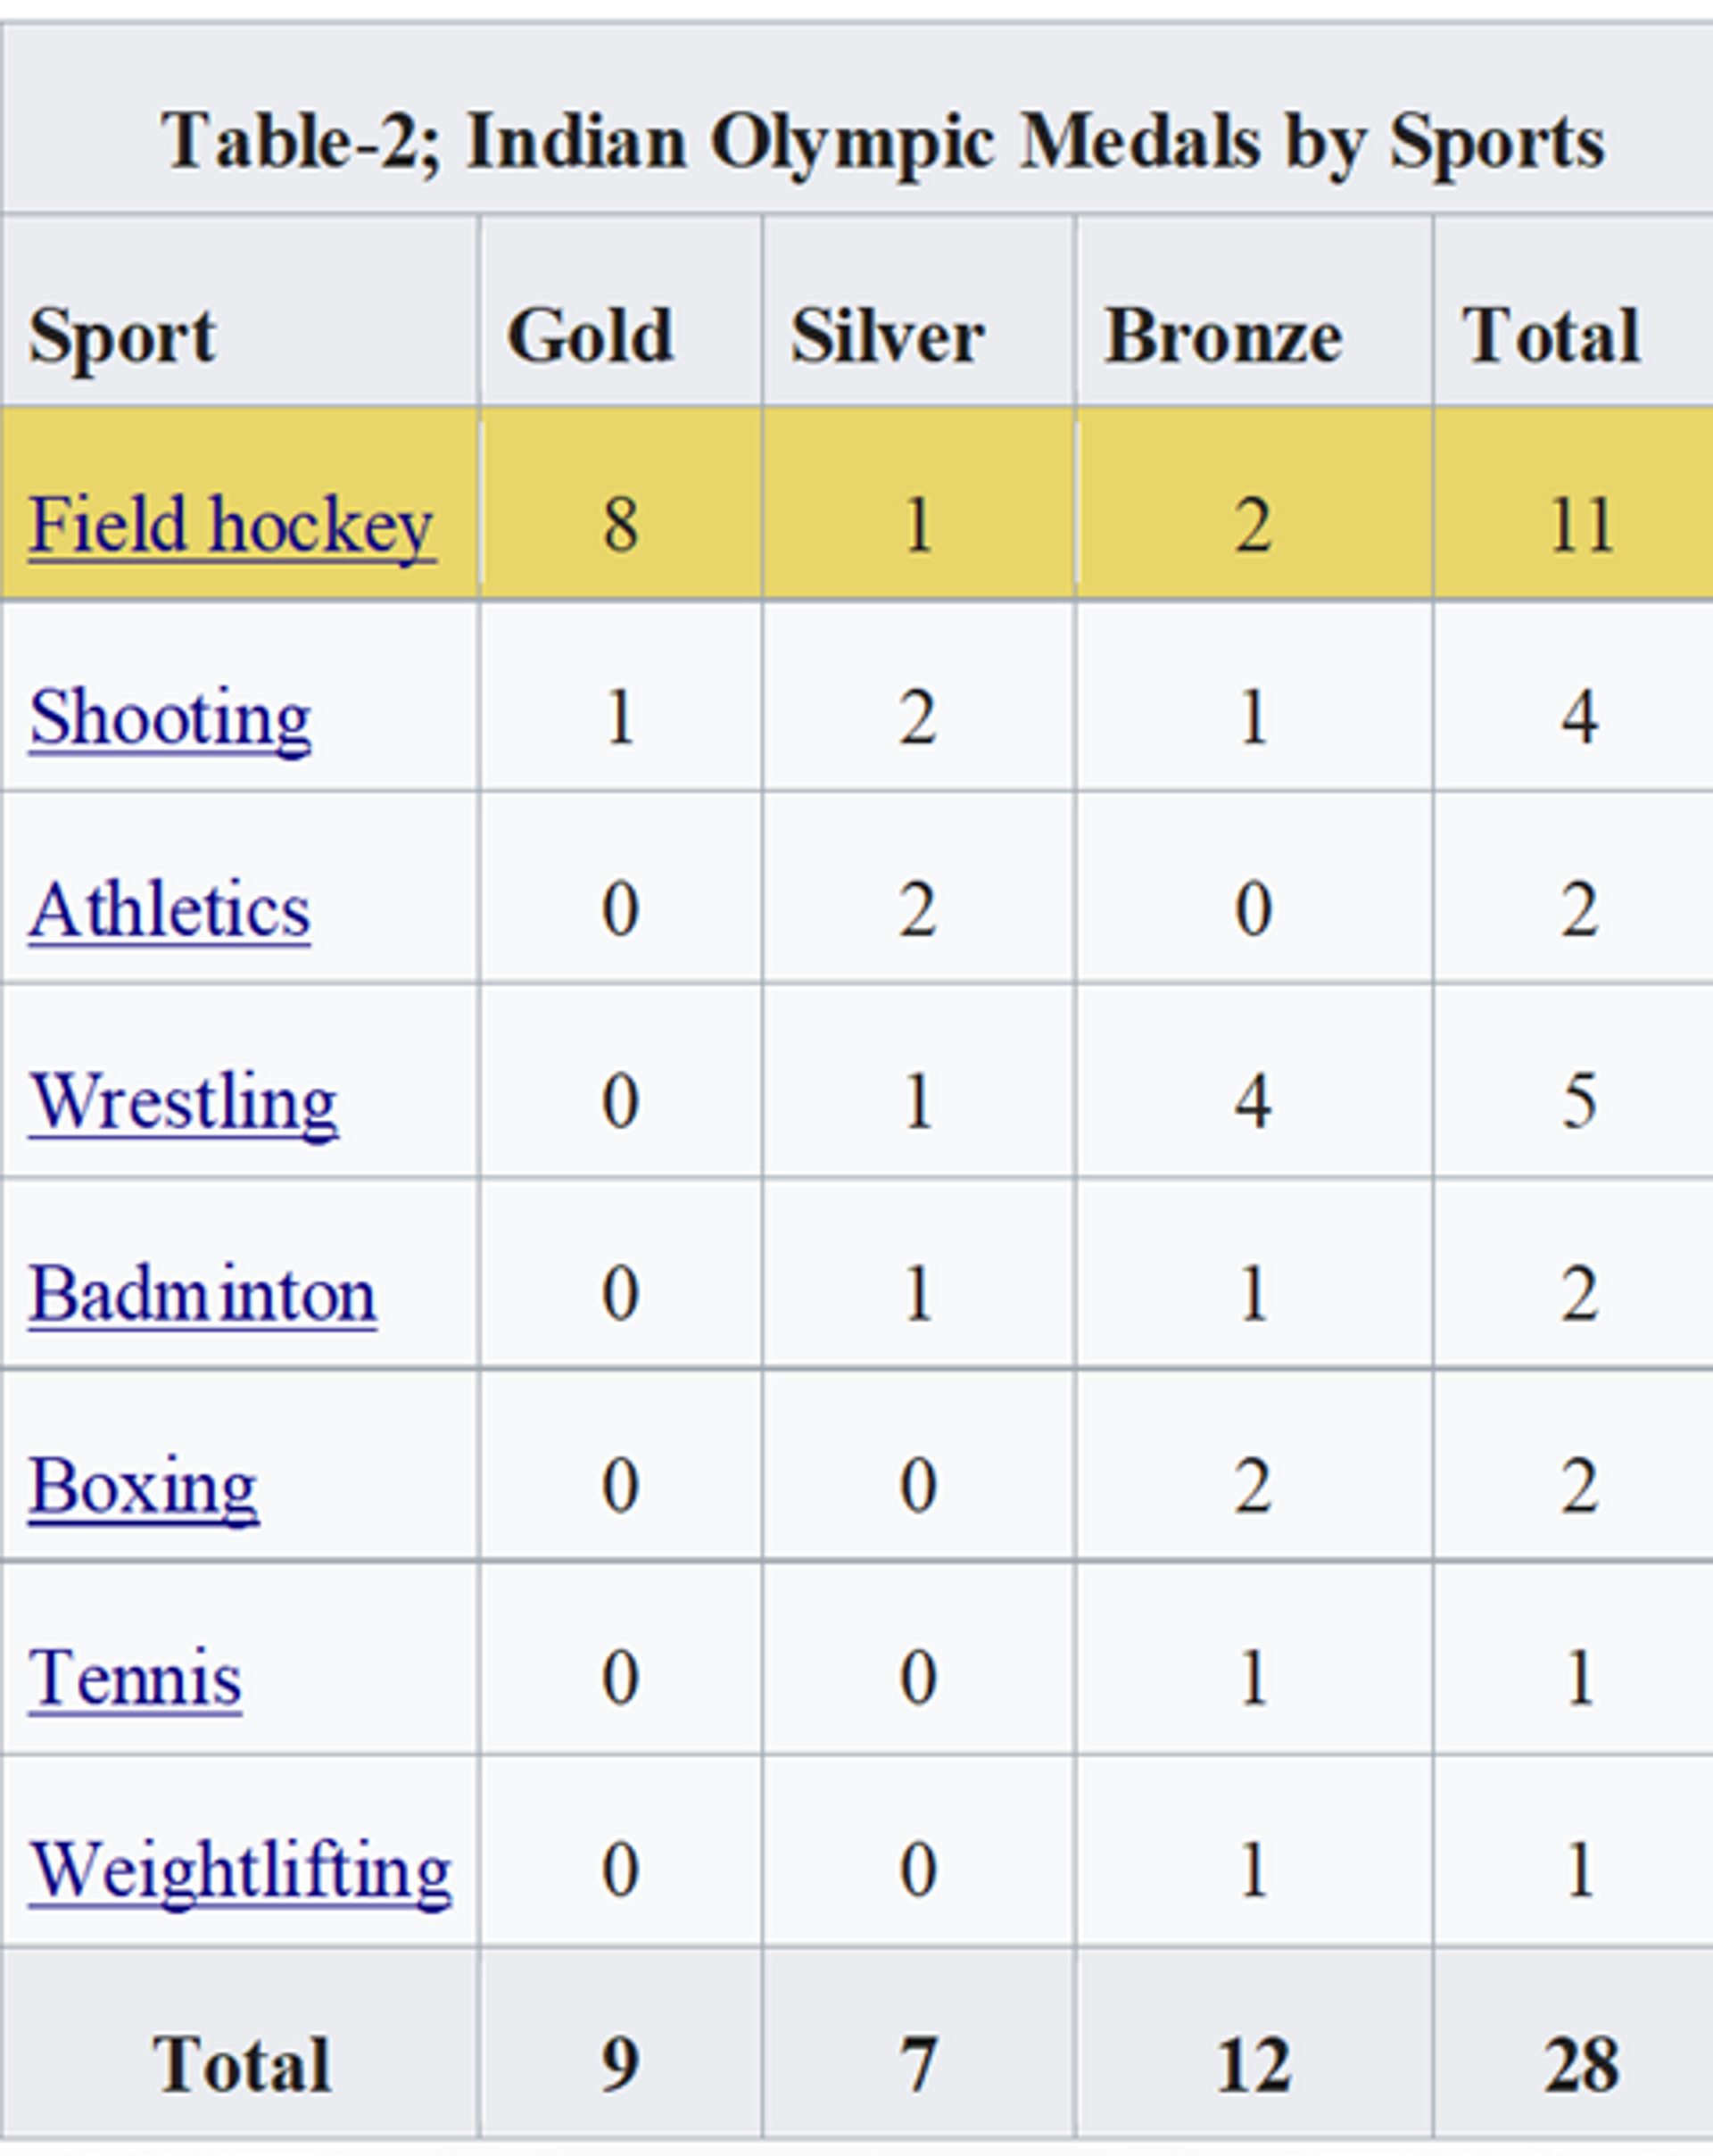Select Wrestling bronze count 4
This screenshot has width=1713, height=2156.
coord(1253,1102)
